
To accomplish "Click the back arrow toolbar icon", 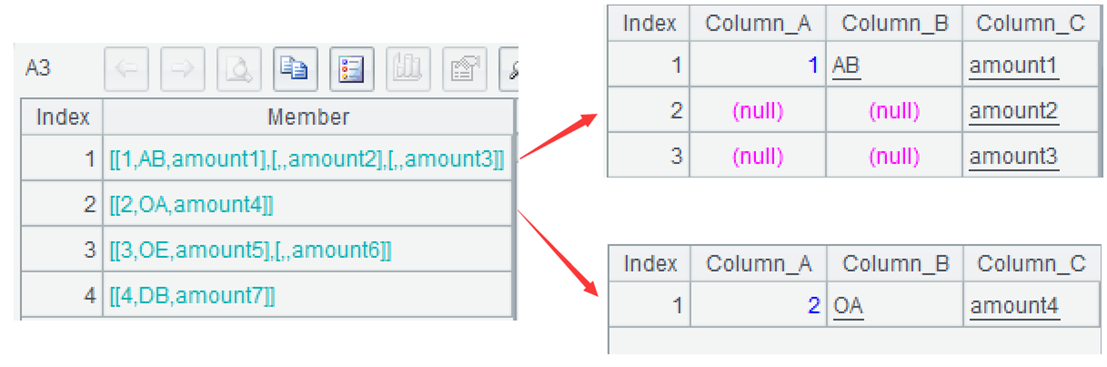I will point(126,69).
